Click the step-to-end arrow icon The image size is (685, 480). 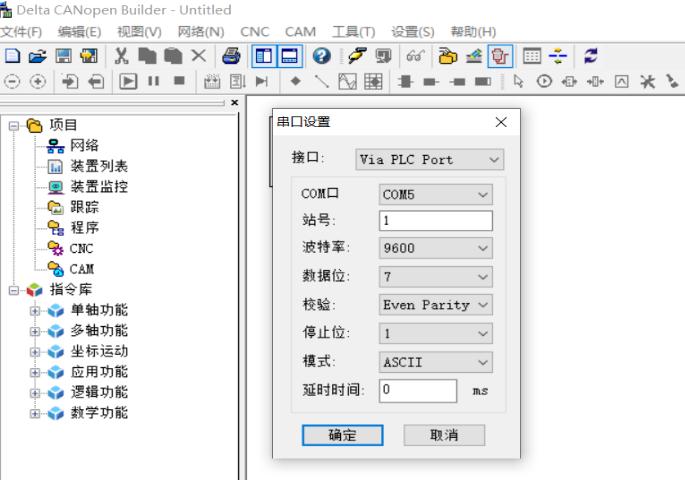(262, 81)
